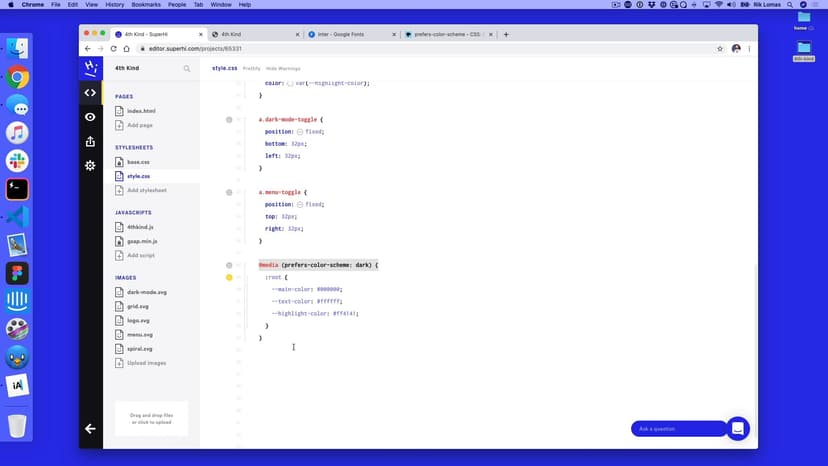828x466 pixels.
Task: Click the search icon beside 4th Kind
Action: (x=186, y=69)
